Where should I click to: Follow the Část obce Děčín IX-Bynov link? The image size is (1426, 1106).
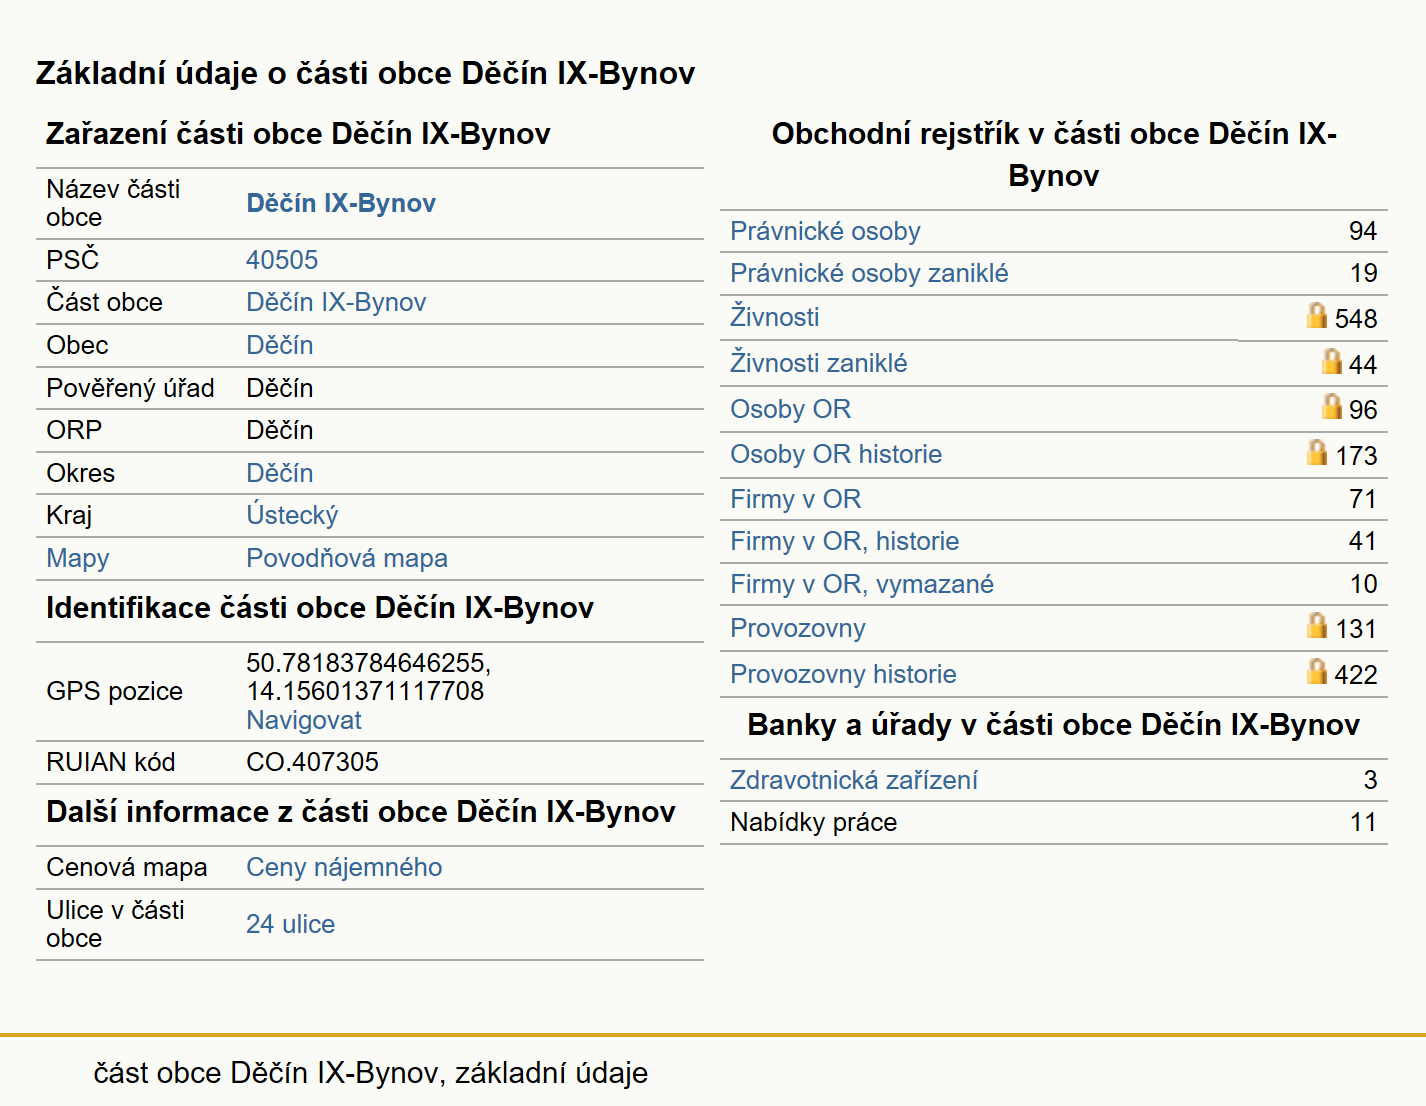[x=336, y=302]
